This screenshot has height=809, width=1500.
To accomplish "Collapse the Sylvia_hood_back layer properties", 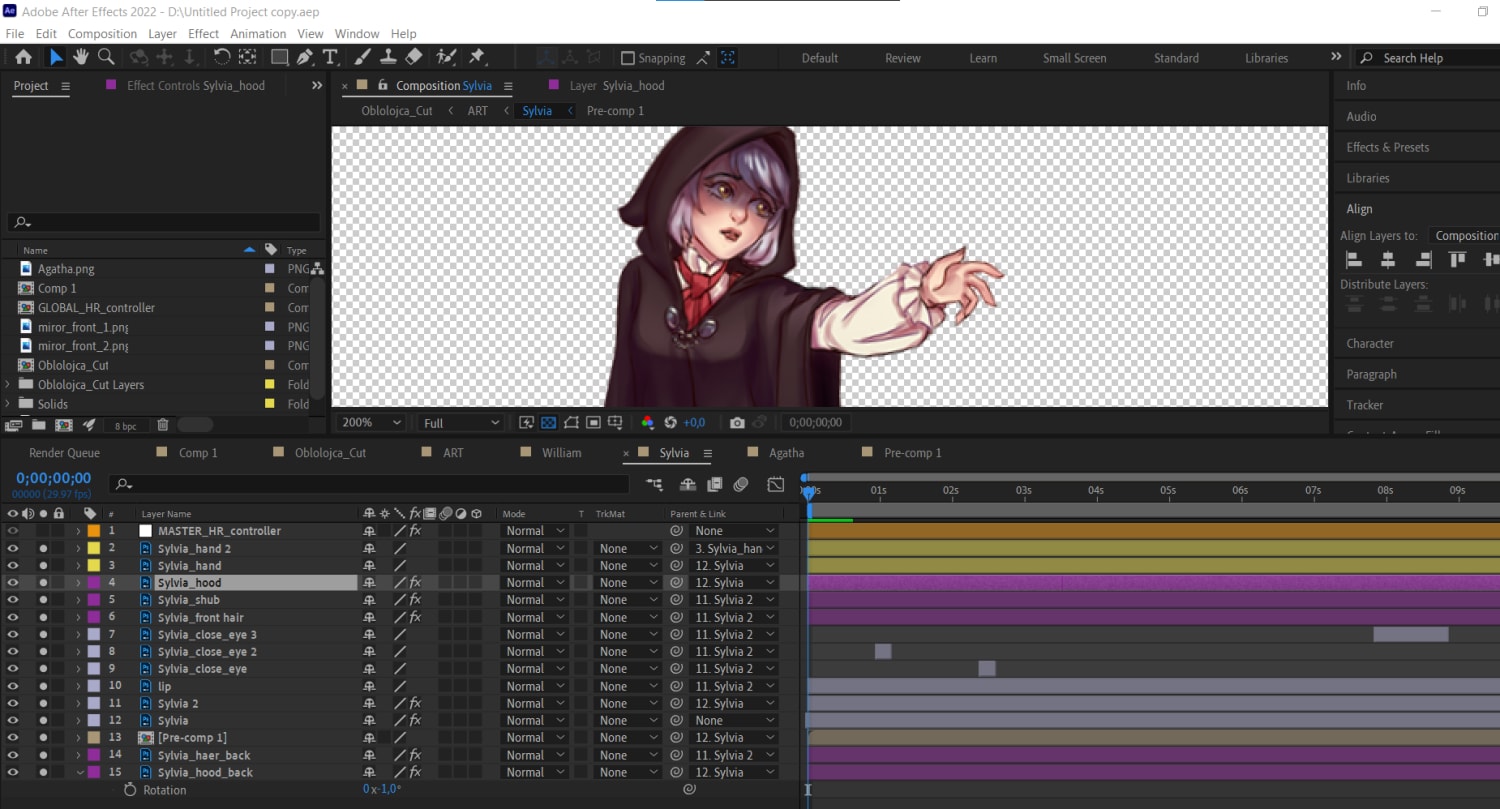I will [79, 773].
